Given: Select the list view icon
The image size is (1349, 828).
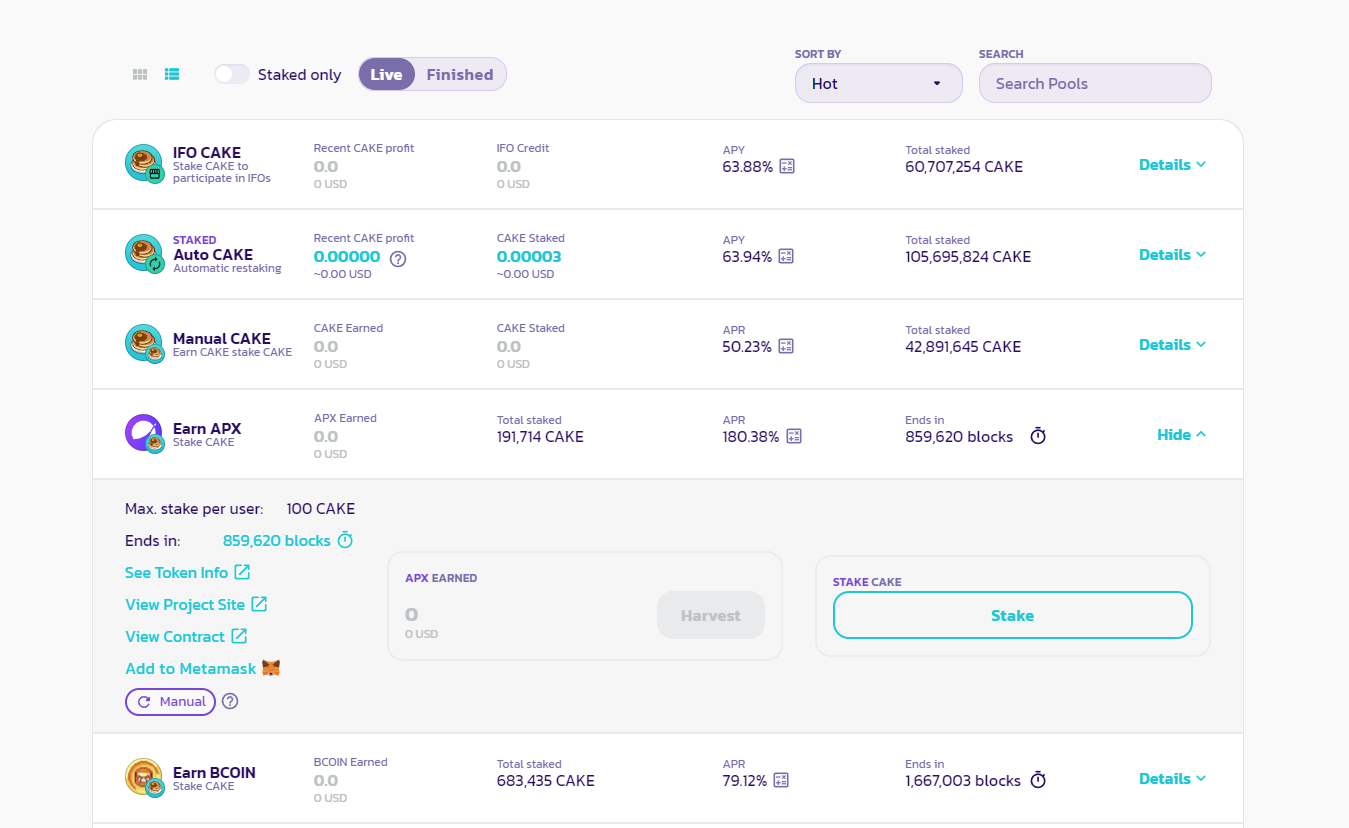Looking at the screenshot, I should [x=172, y=74].
